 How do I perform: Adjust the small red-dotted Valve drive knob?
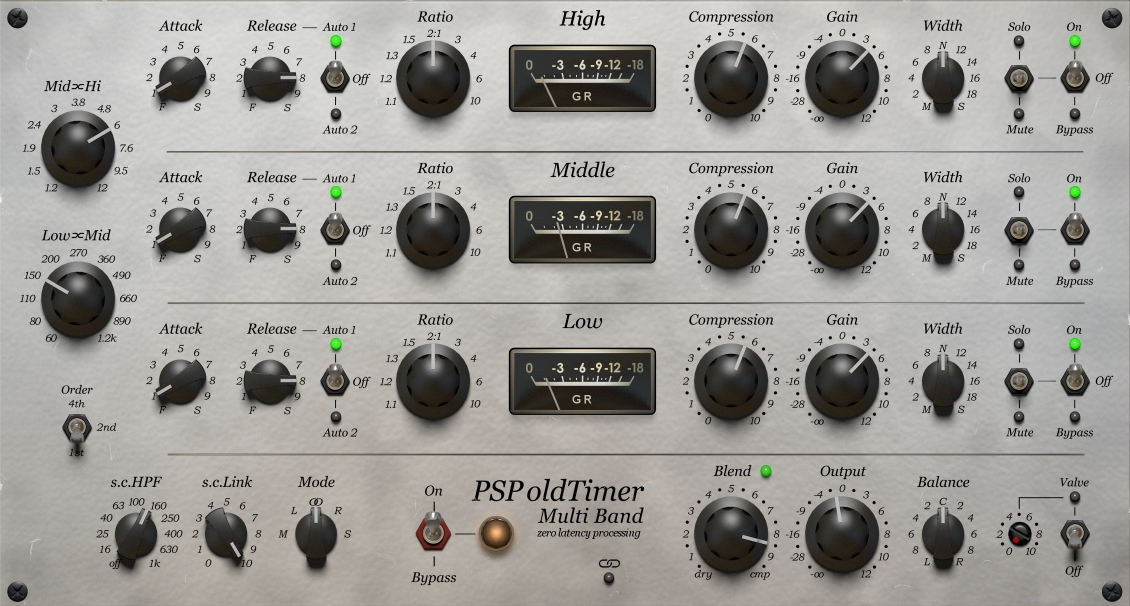click(1020, 533)
